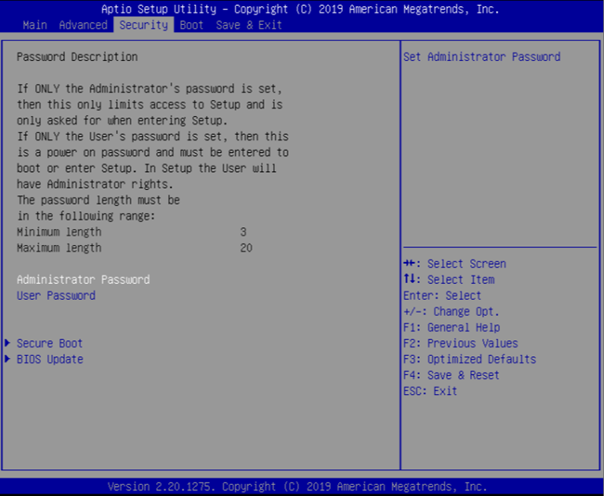Select User Password option
Viewport: 604px width, 496px height.
[x=56, y=296]
